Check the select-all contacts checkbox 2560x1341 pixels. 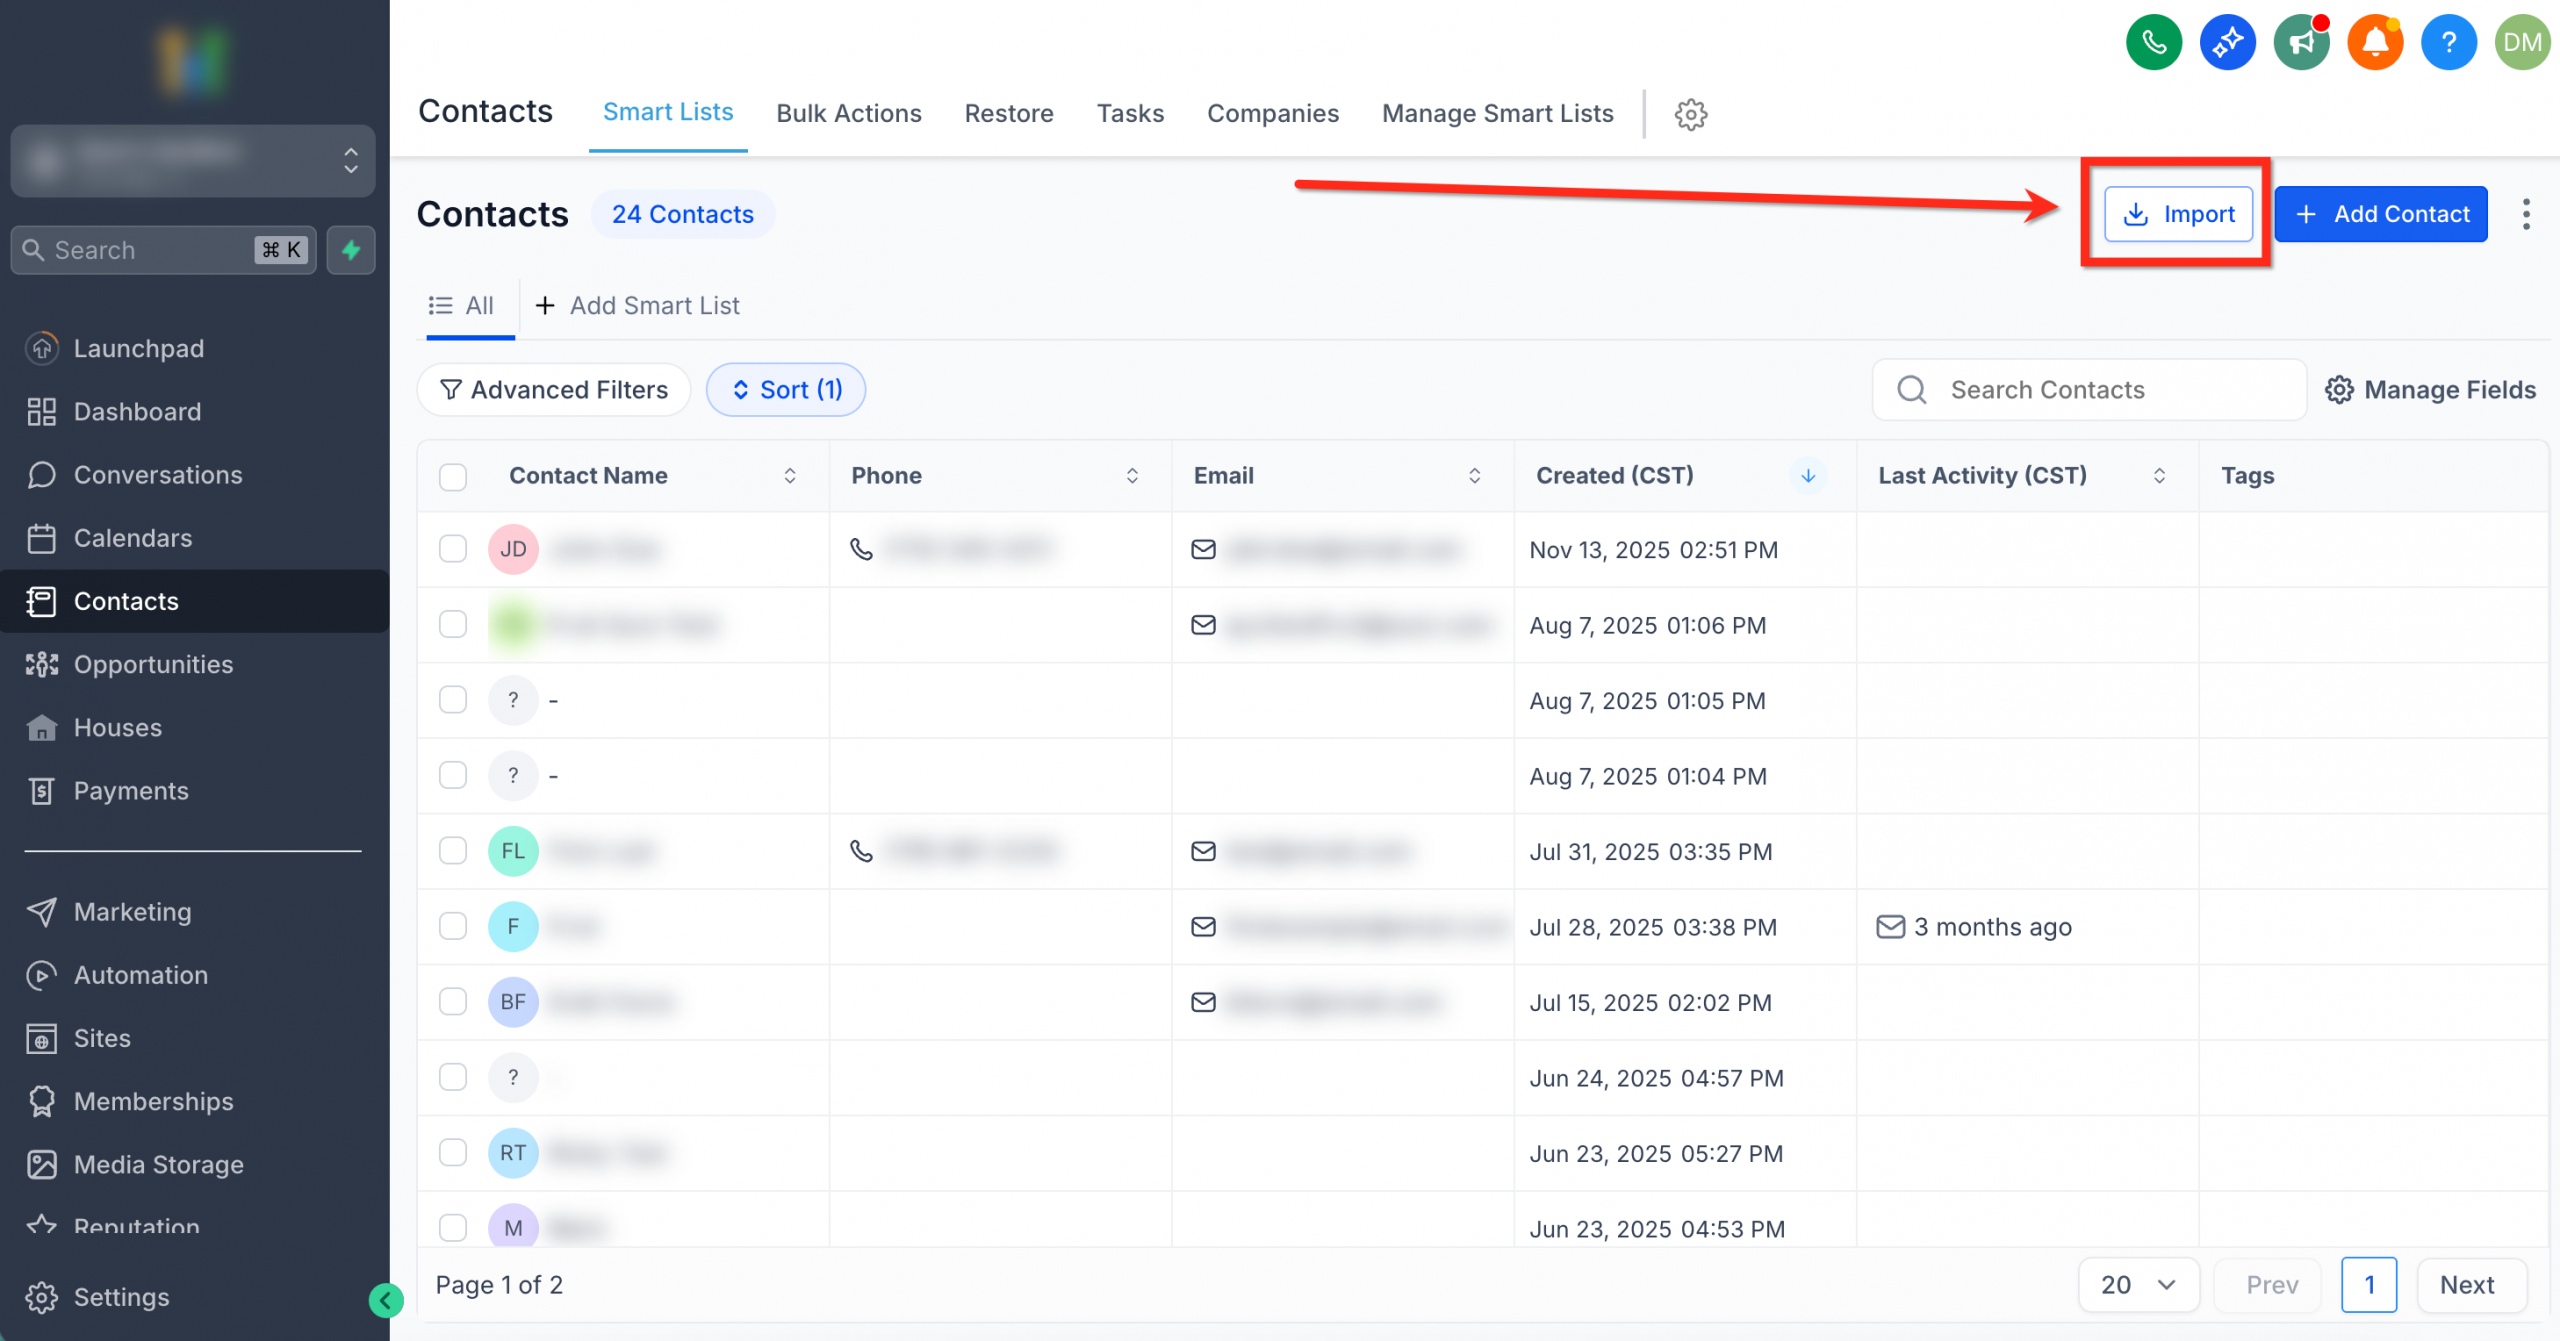click(452, 477)
